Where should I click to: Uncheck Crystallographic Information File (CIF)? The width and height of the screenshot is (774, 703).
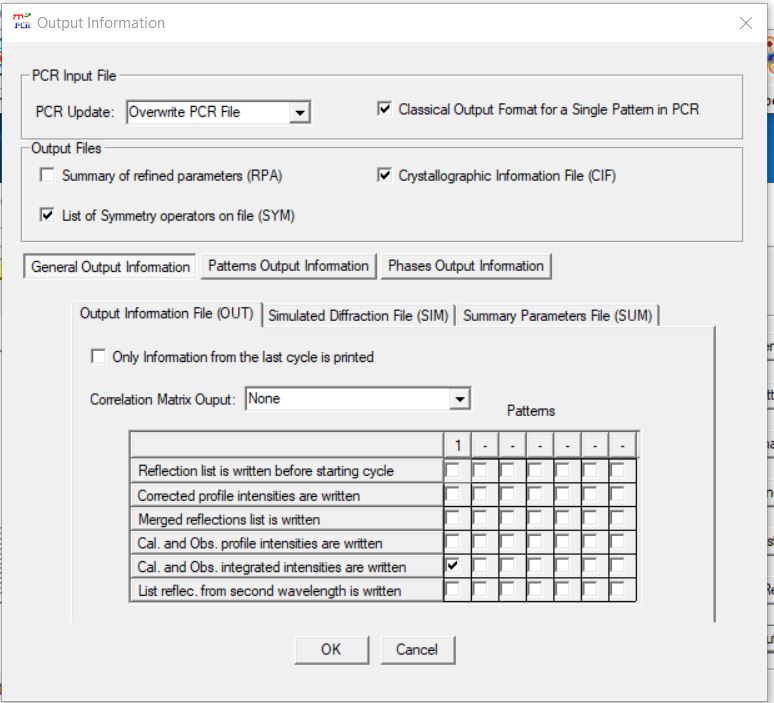coord(385,176)
